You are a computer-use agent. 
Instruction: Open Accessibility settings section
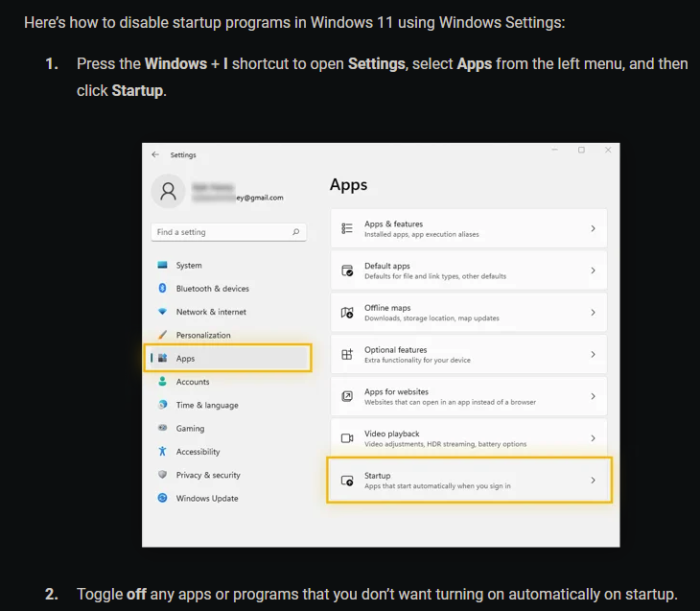click(x=229, y=451)
